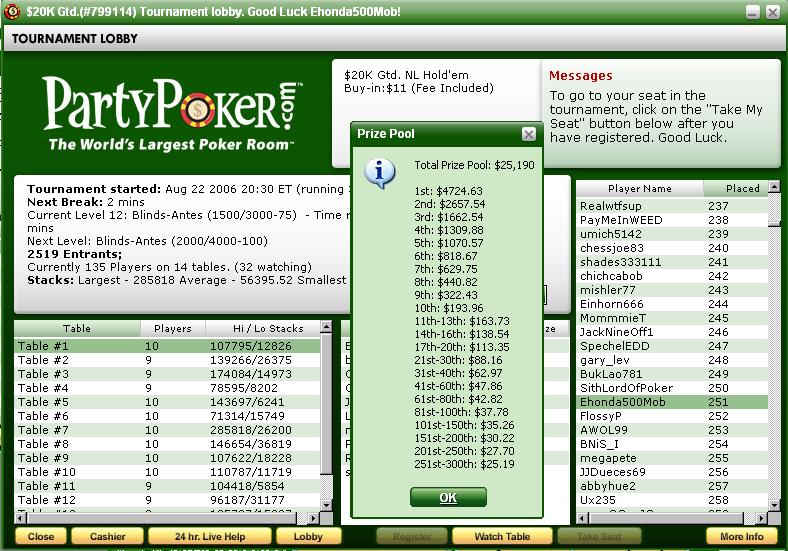The width and height of the screenshot is (788, 551).
Task: Select highlighted player Ehonda500Mob
Action: coord(672,402)
